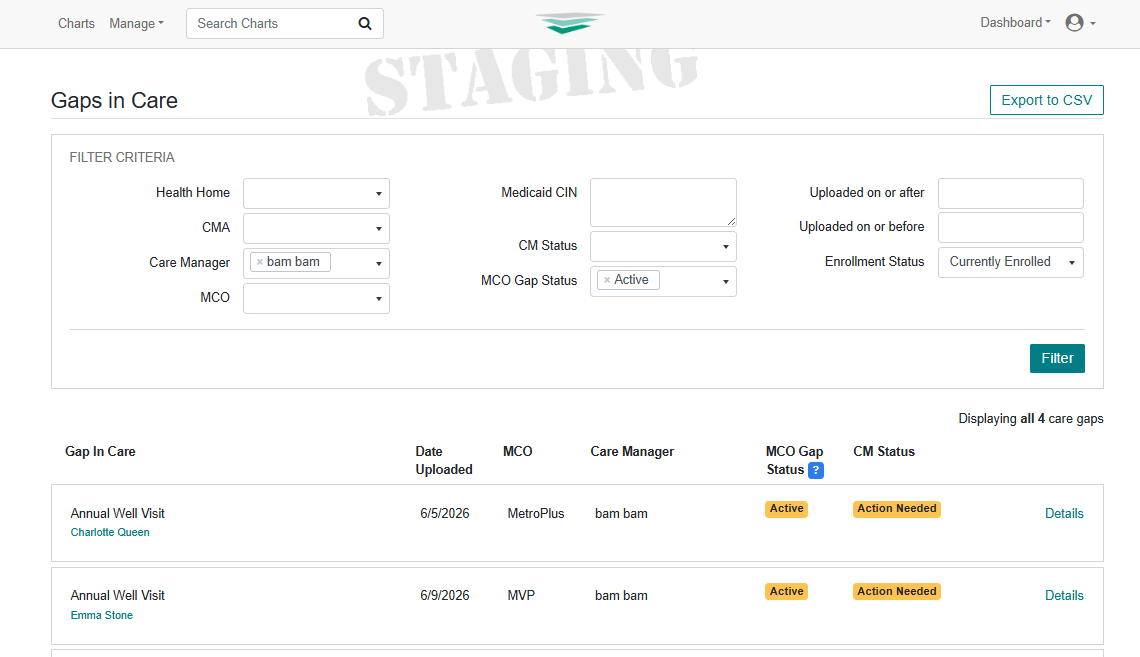Click the 'CM Status' column header
This screenshot has height=657, width=1140.
[884, 451]
